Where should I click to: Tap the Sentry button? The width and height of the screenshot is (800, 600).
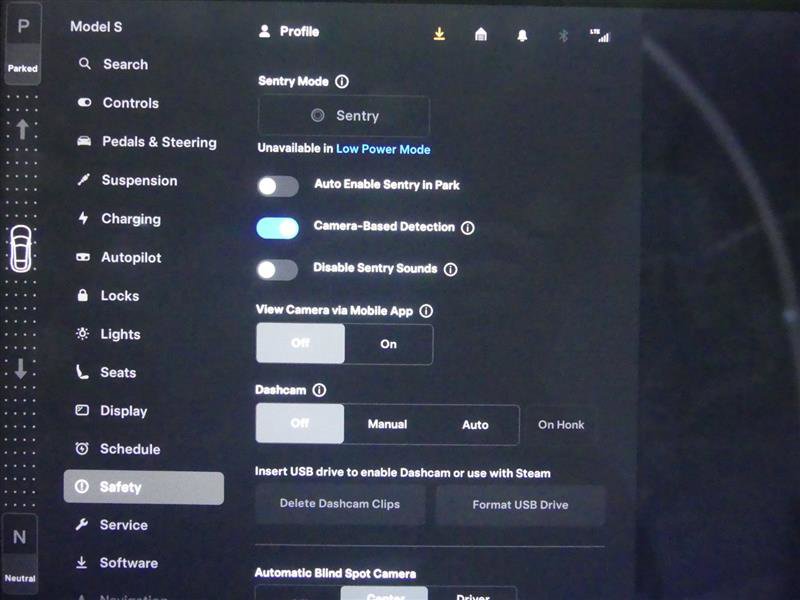[344, 116]
